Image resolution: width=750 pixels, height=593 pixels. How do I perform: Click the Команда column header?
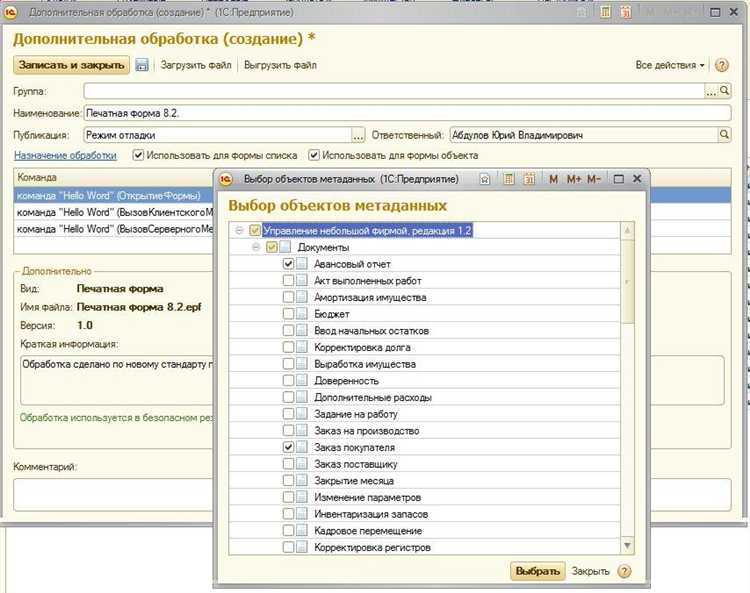115,177
